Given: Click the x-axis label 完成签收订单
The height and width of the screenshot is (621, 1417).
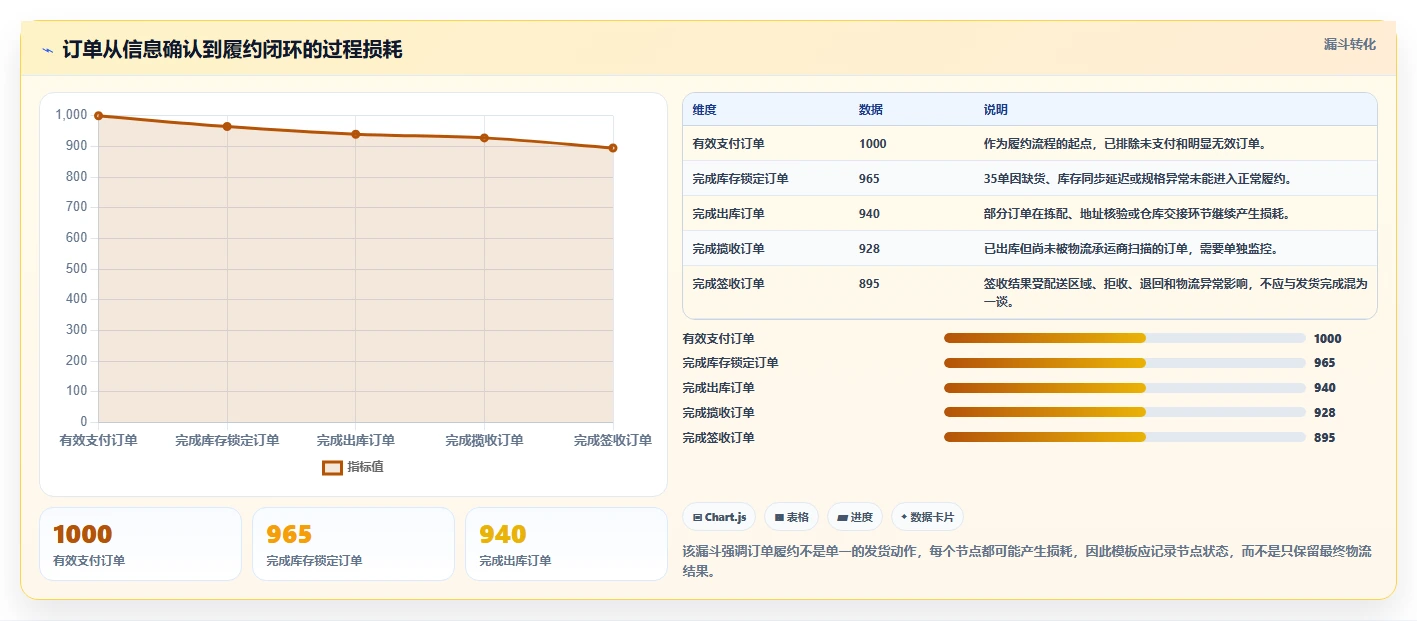Looking at the screenshot, I should [613, 441].
